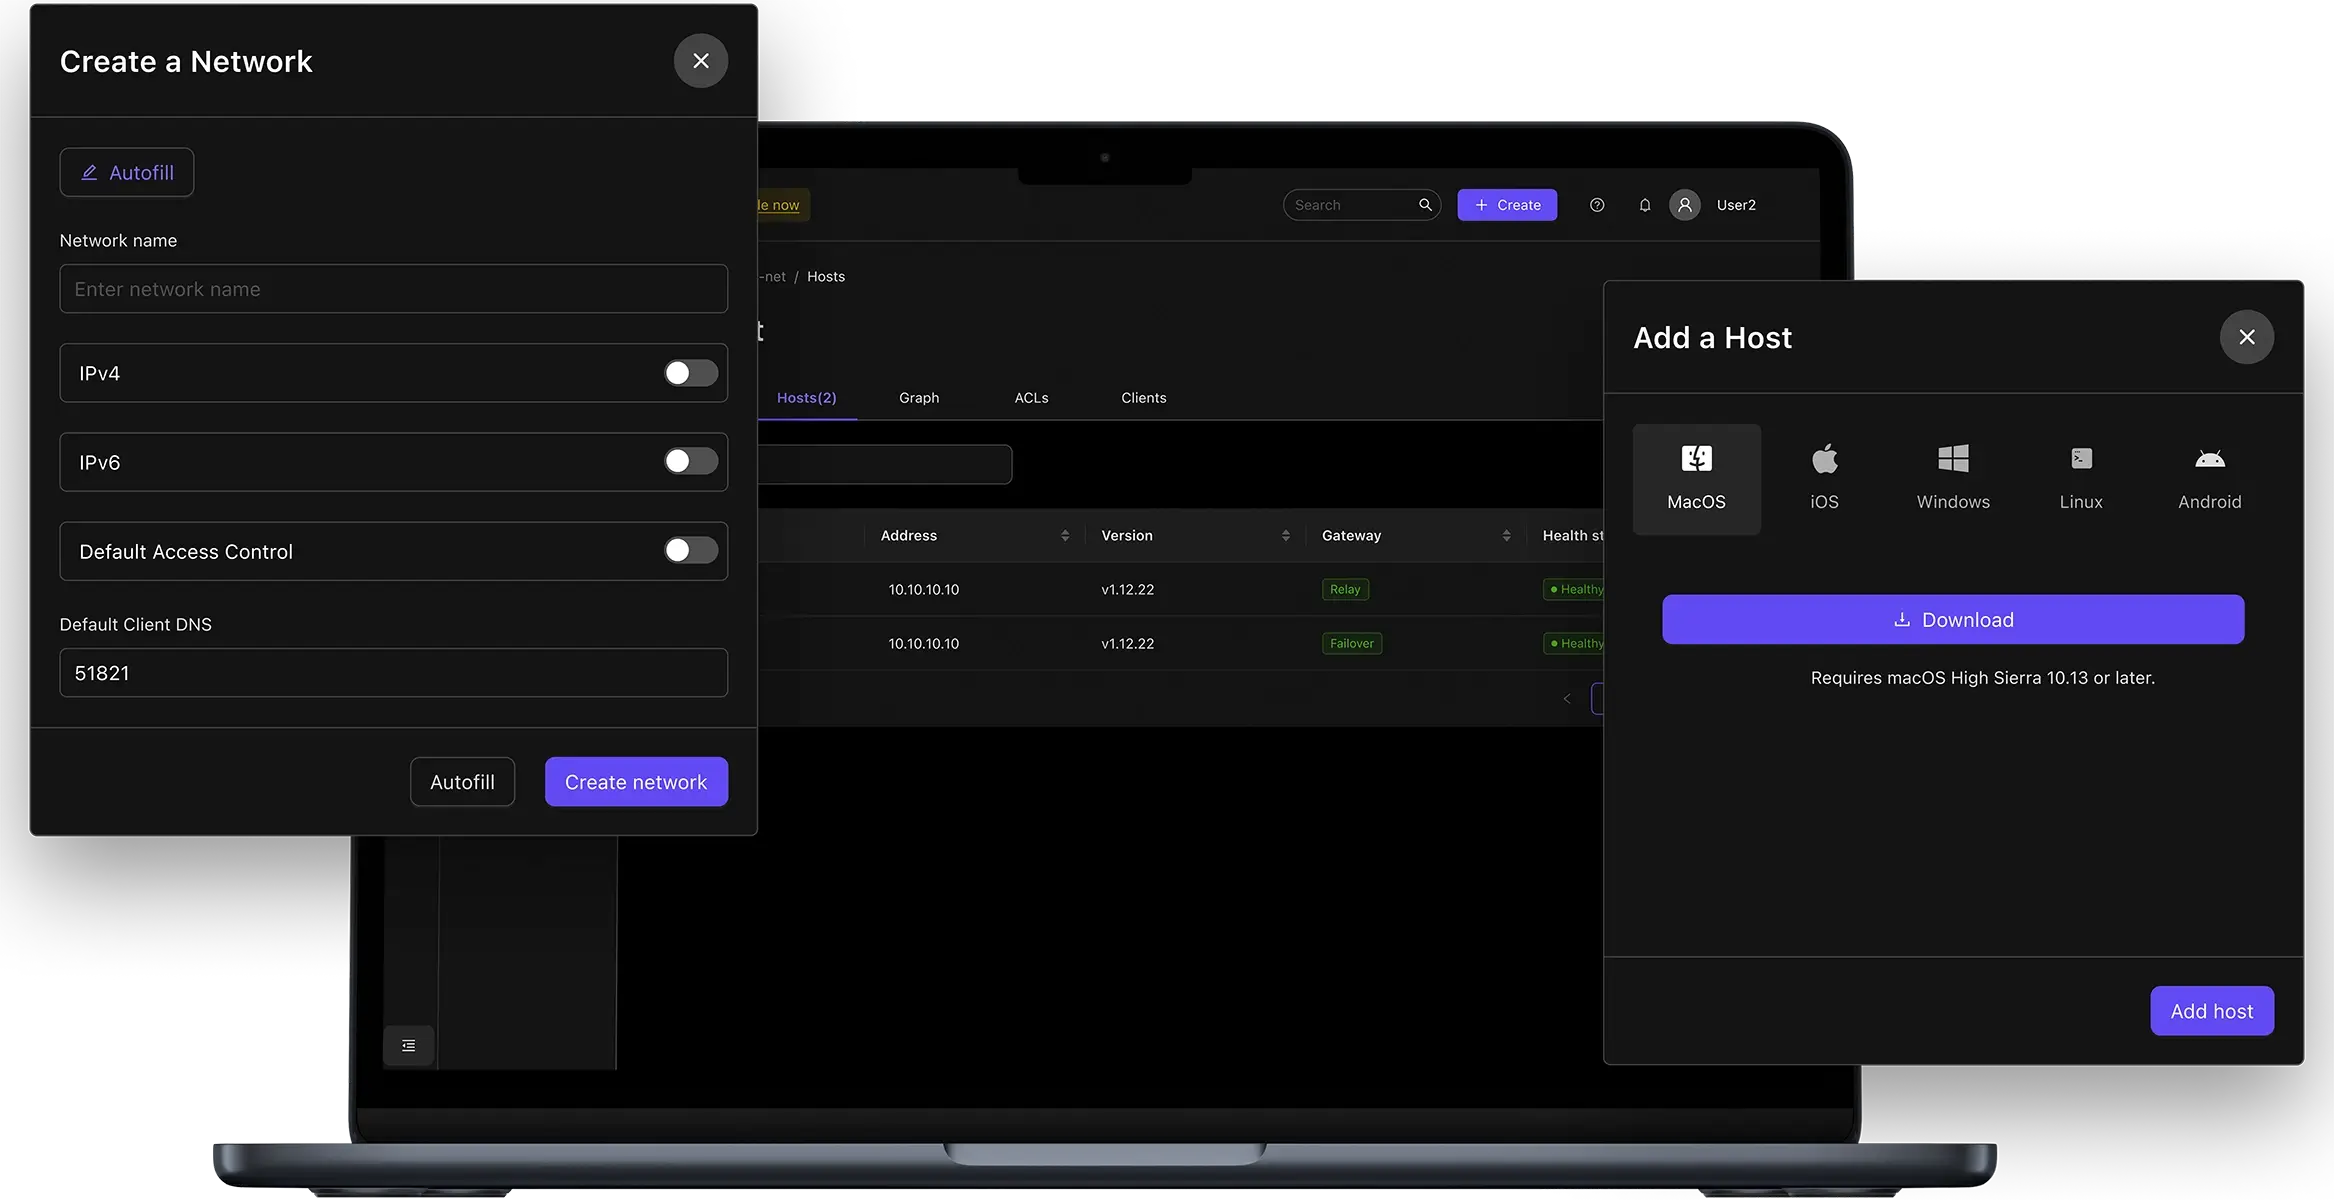The height and width of the screenshot is (1200, 2334).
Task: Enable the IPv4 toggle
Action: click(690, 373)
